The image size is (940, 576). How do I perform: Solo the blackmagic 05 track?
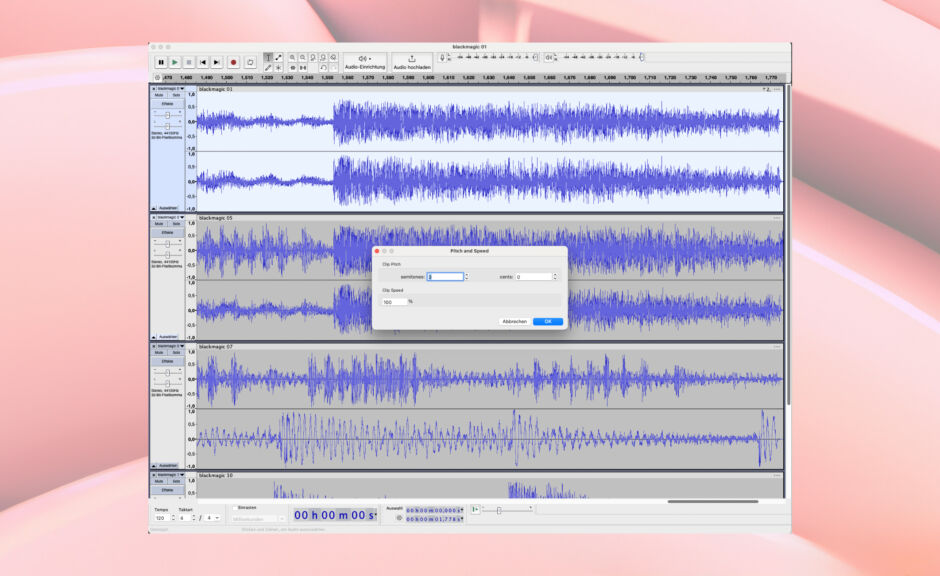pyautogui.click(x=175, y=223)
